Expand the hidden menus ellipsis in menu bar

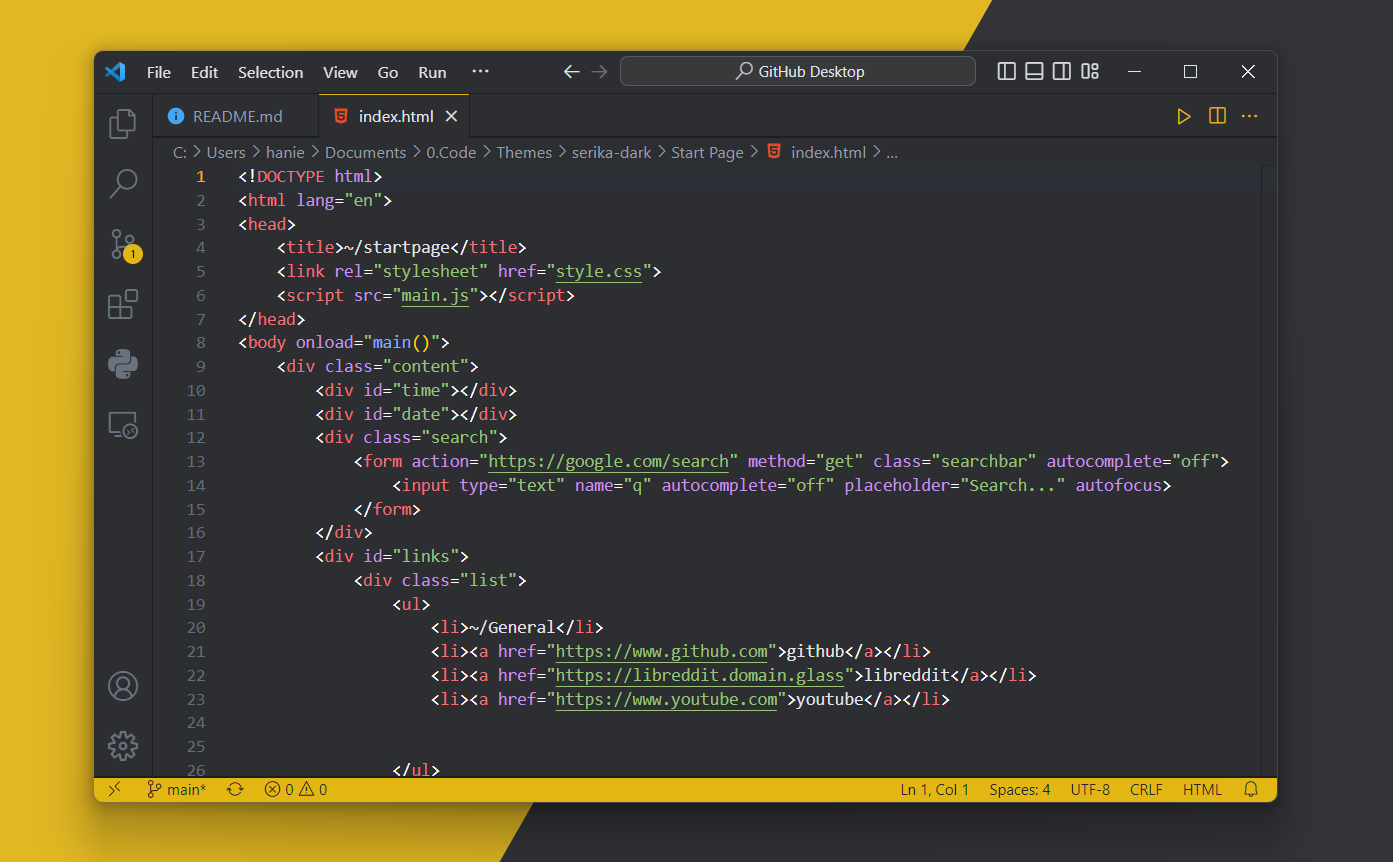pos(480,72)
